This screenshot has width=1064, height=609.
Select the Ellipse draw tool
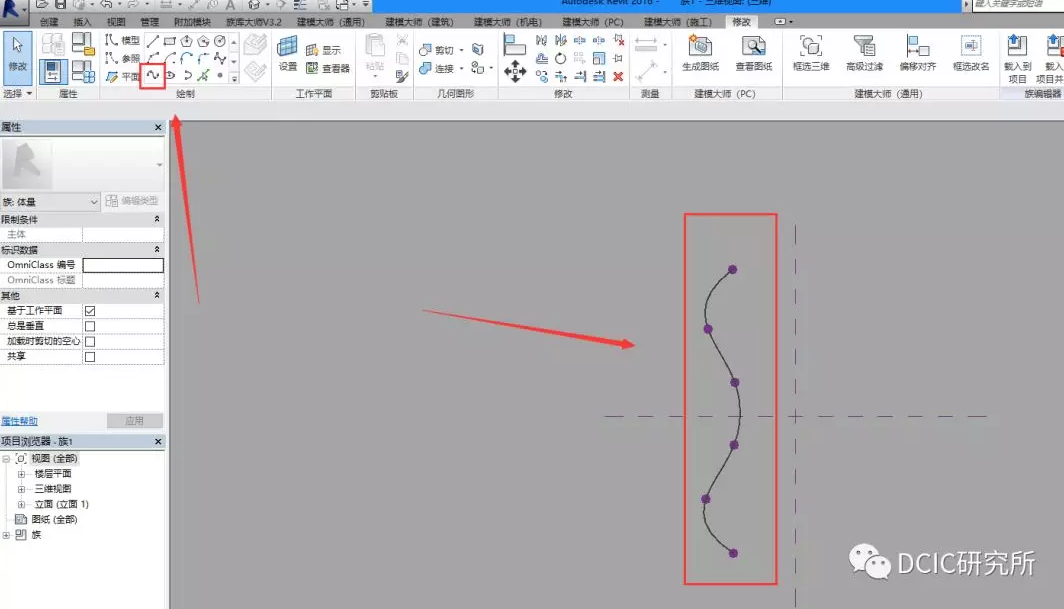pos(170,75)
